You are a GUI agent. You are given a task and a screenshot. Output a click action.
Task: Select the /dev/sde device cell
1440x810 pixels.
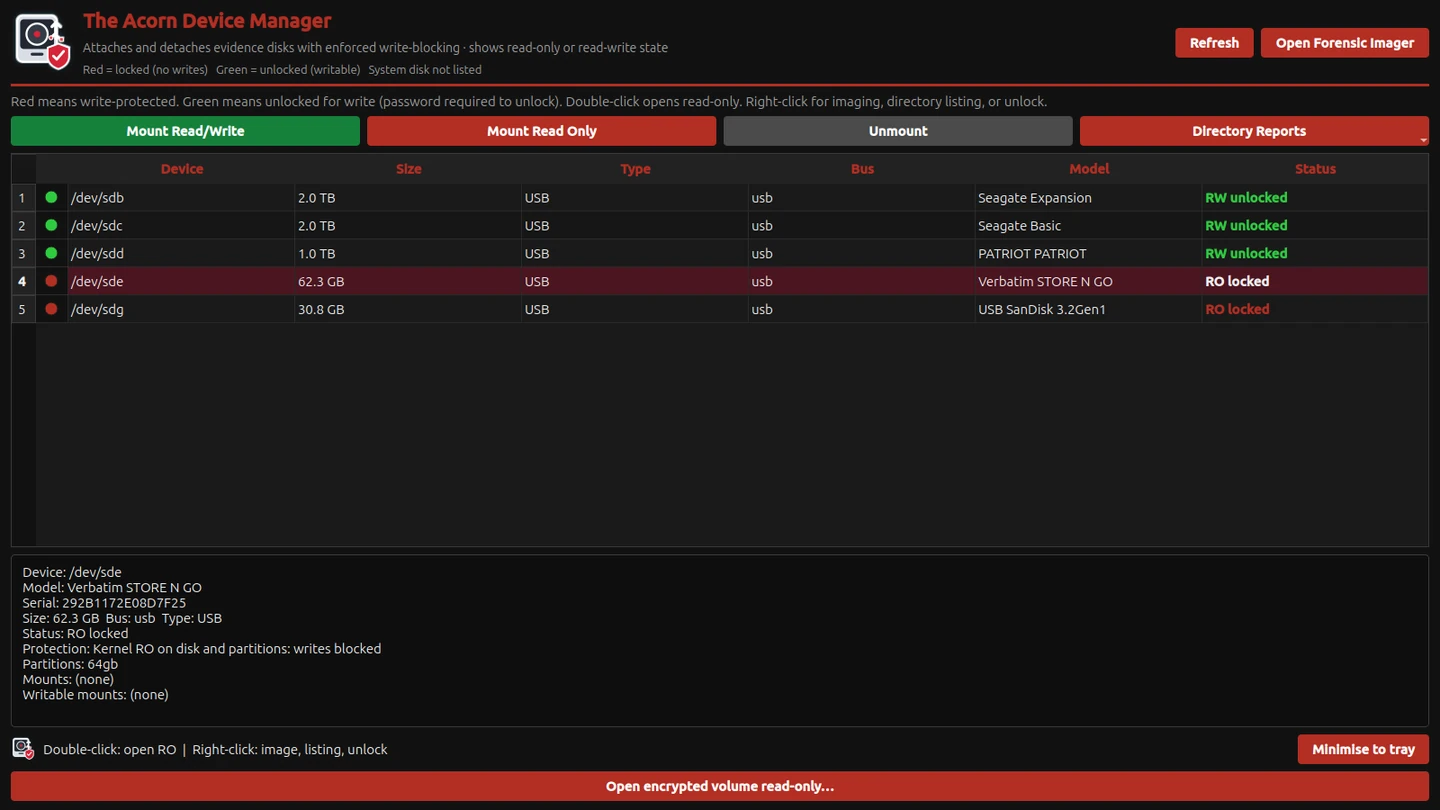pos(180,281)
